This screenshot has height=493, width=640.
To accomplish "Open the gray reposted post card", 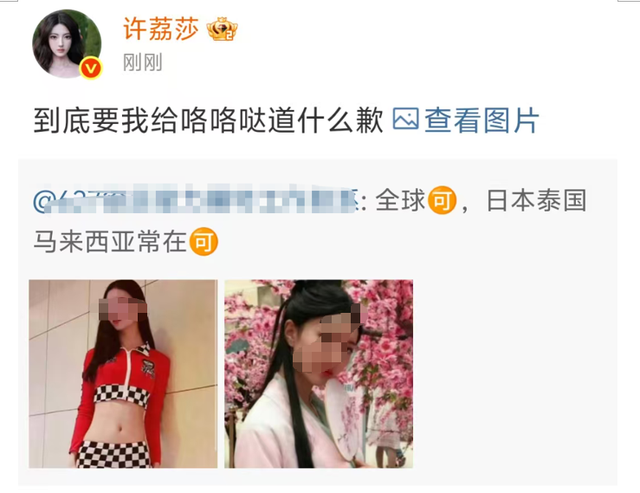I will [x=318, y=322].
